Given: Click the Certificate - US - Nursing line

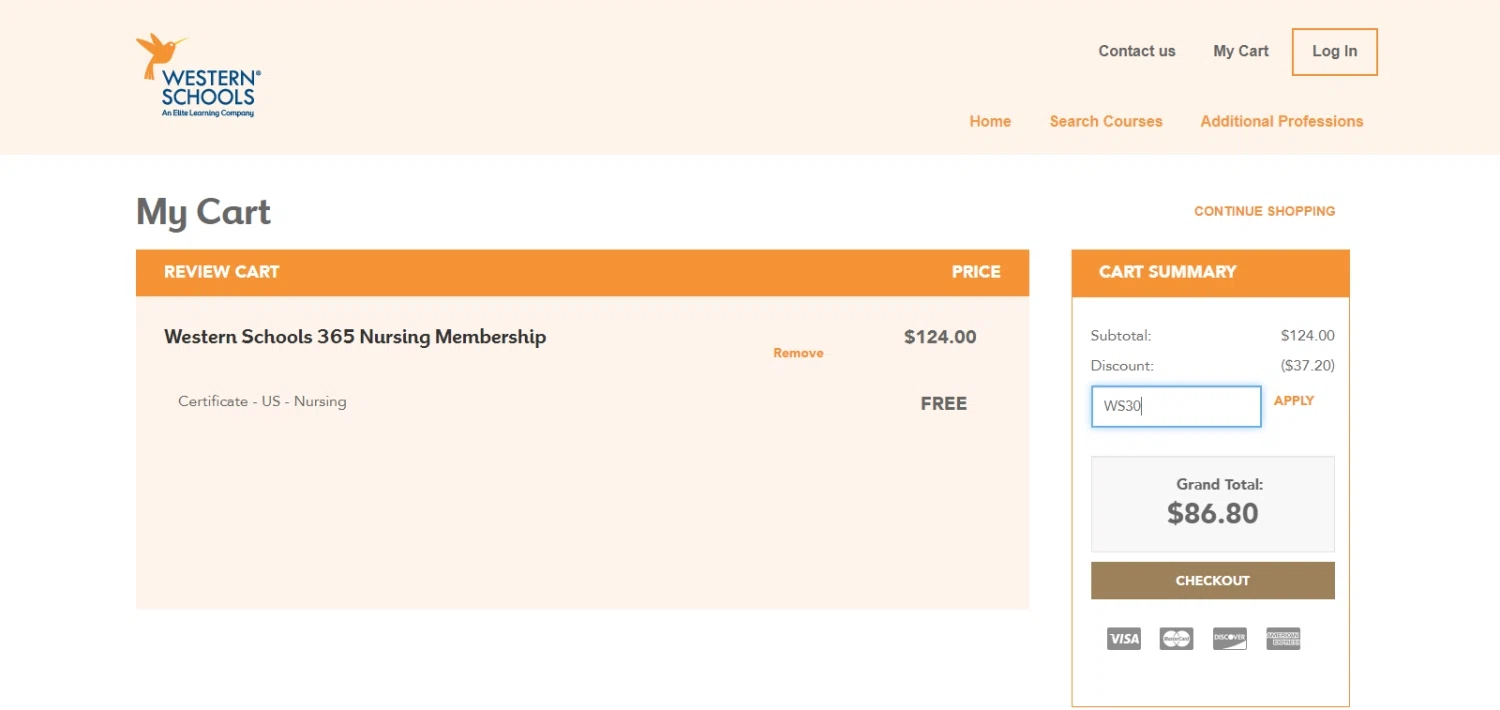Looking at the screenshot, I should point(262,401).
